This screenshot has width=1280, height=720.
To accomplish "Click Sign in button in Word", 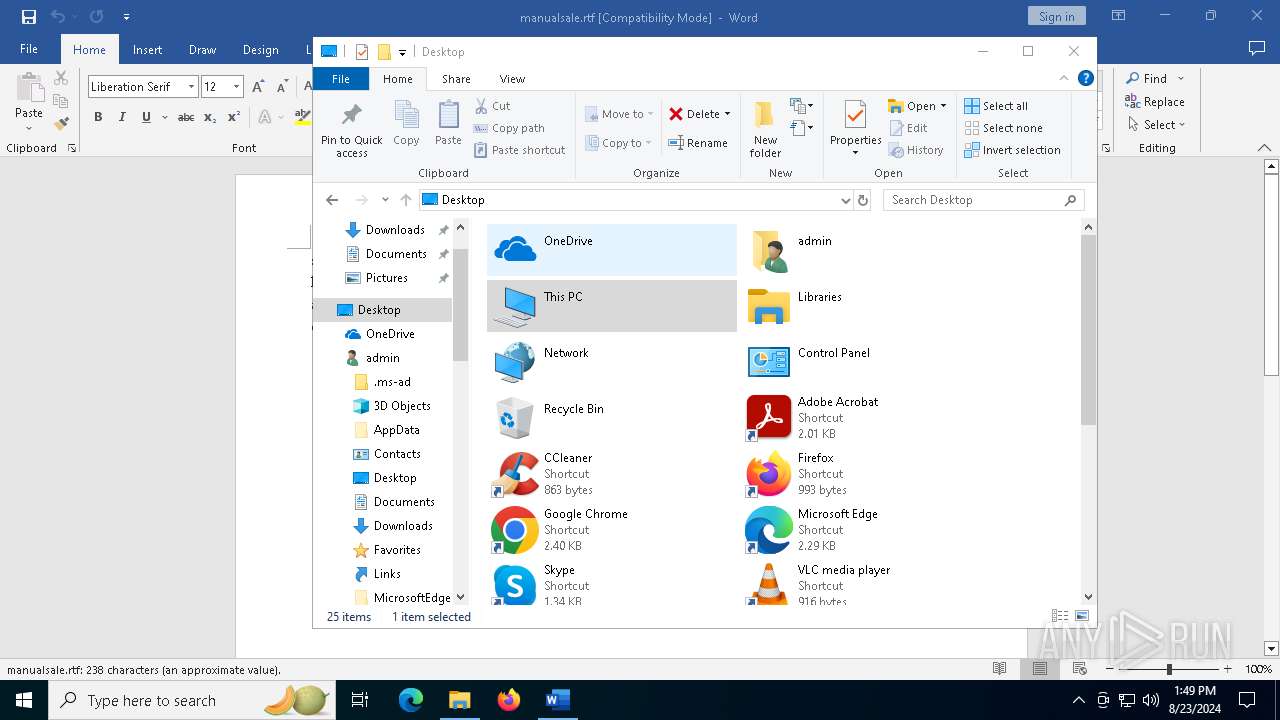I will pos(1056,16).
